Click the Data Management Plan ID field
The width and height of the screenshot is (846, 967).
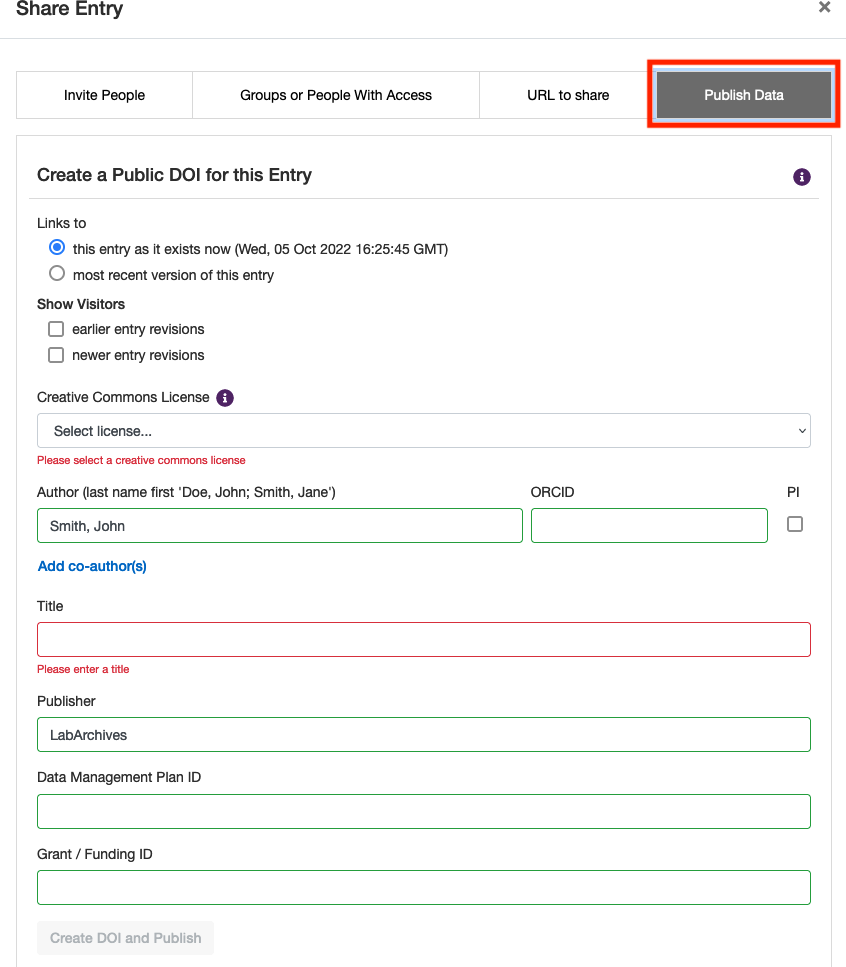pos(423,811)
